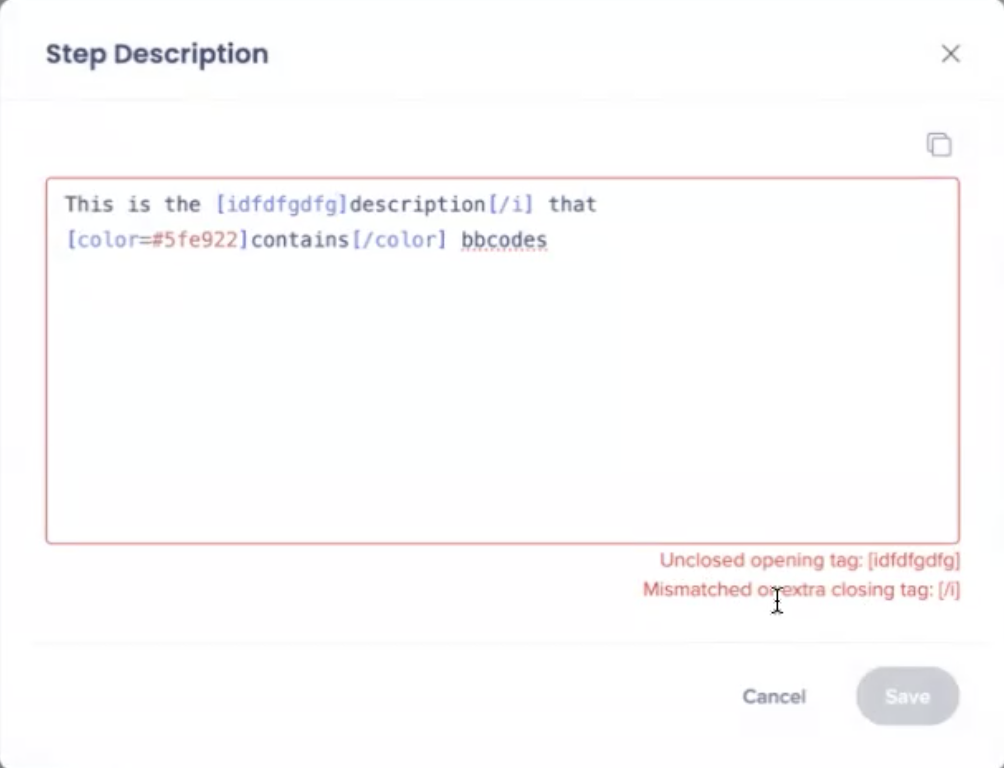1004x768 pixels.
Task: Click the [color=#5fe922] tag in the text
Action: (x=157, y=241)
